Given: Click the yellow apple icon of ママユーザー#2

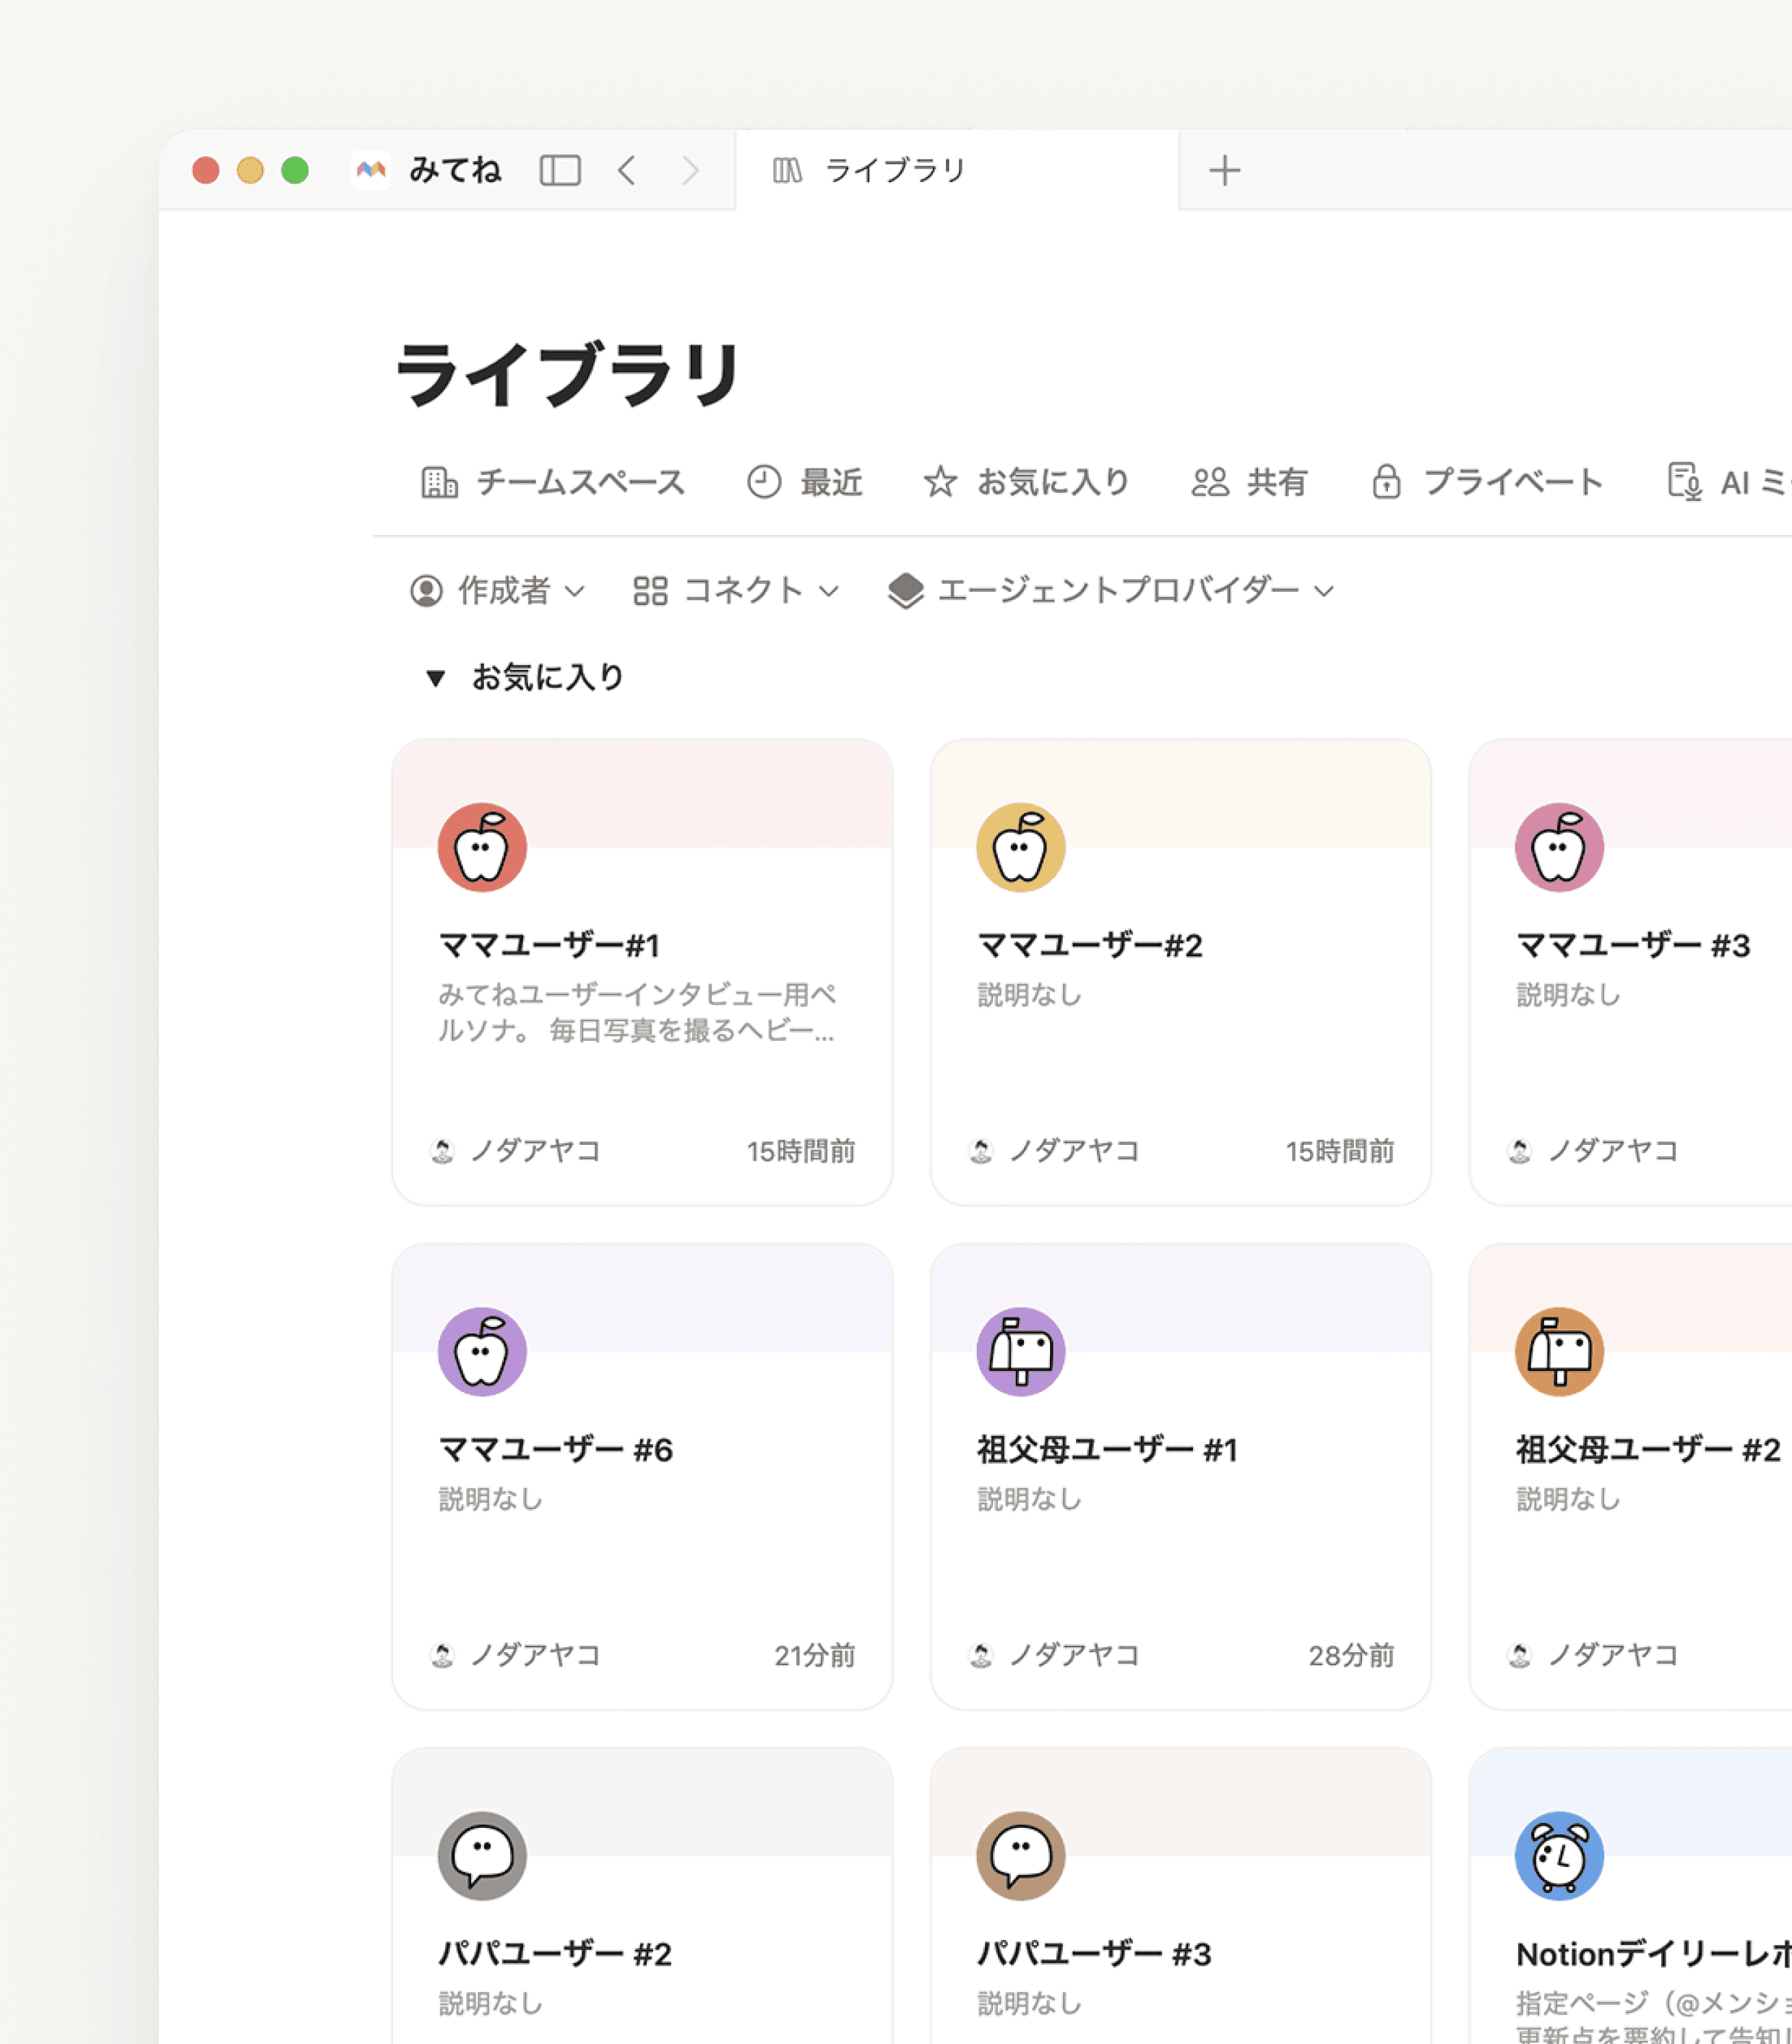Looking at the screenshot, I should pos(1020,847).
